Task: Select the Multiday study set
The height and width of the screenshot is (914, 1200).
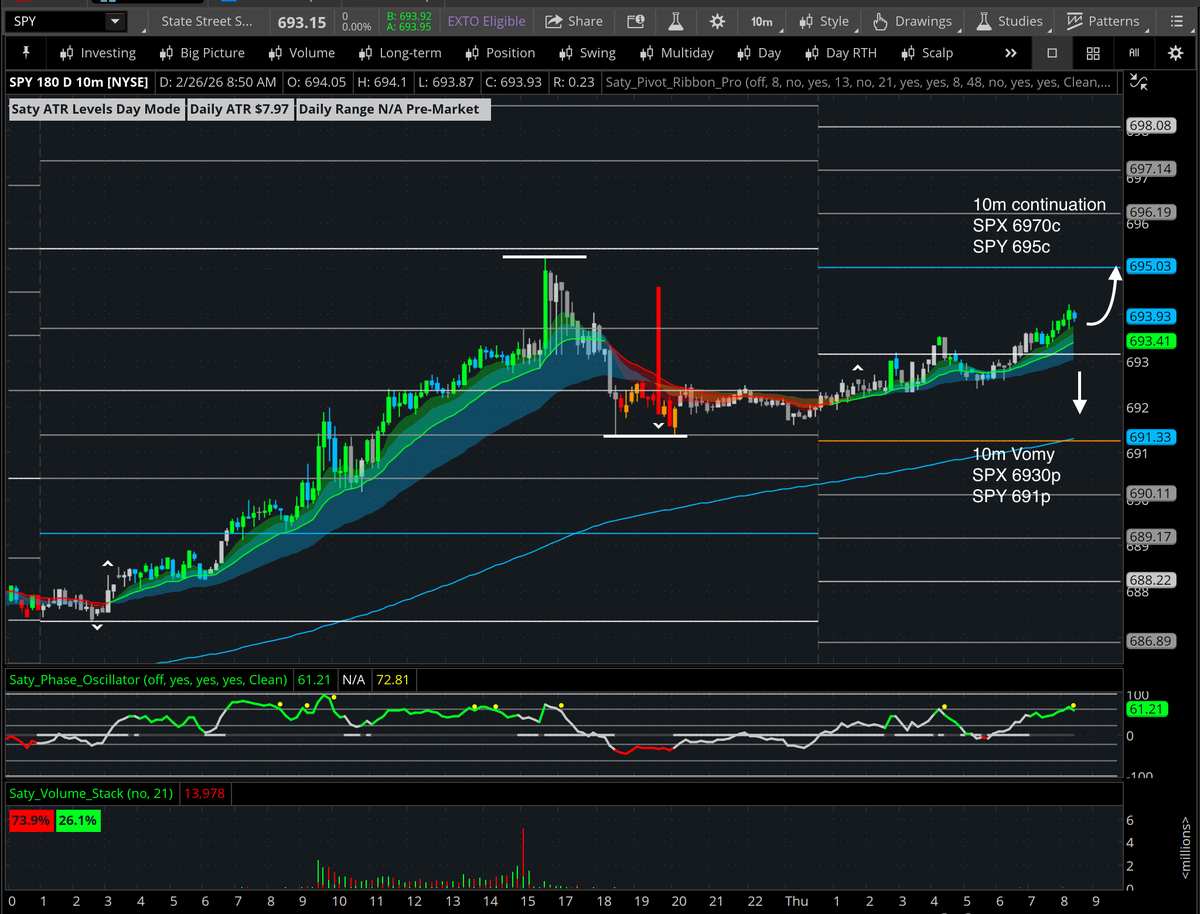Action: [675, 53]
